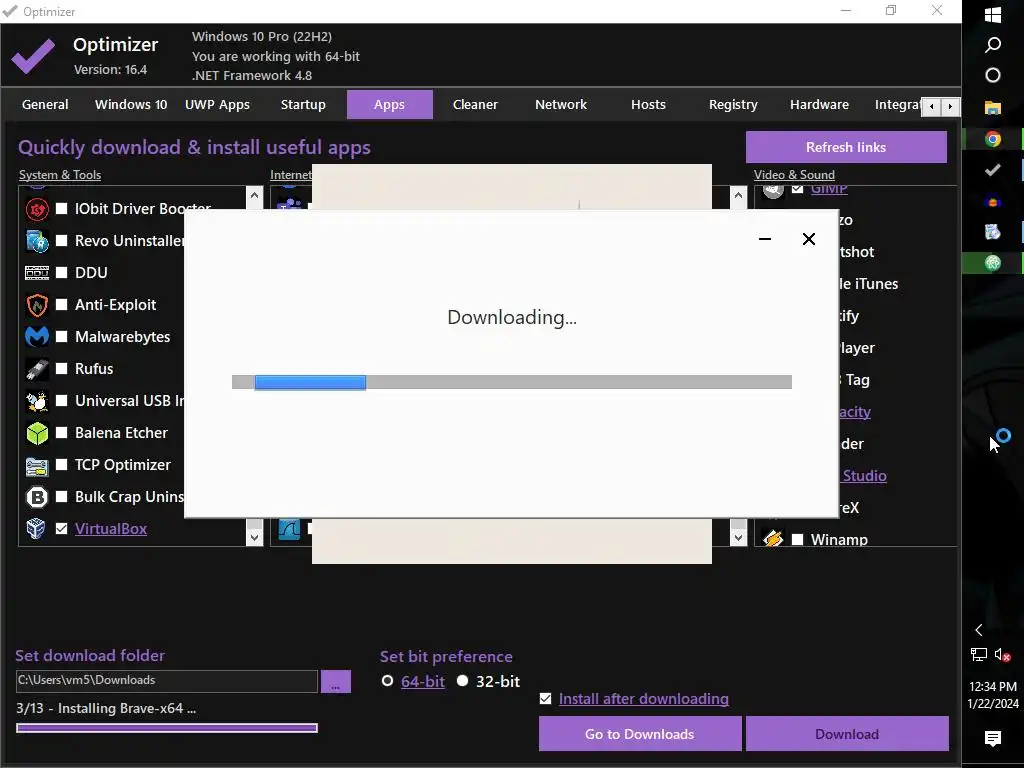Browse download folder with the ... button
Viewport: 1024px width, 768px height.
pyautogui.click(x=336, y=681)
